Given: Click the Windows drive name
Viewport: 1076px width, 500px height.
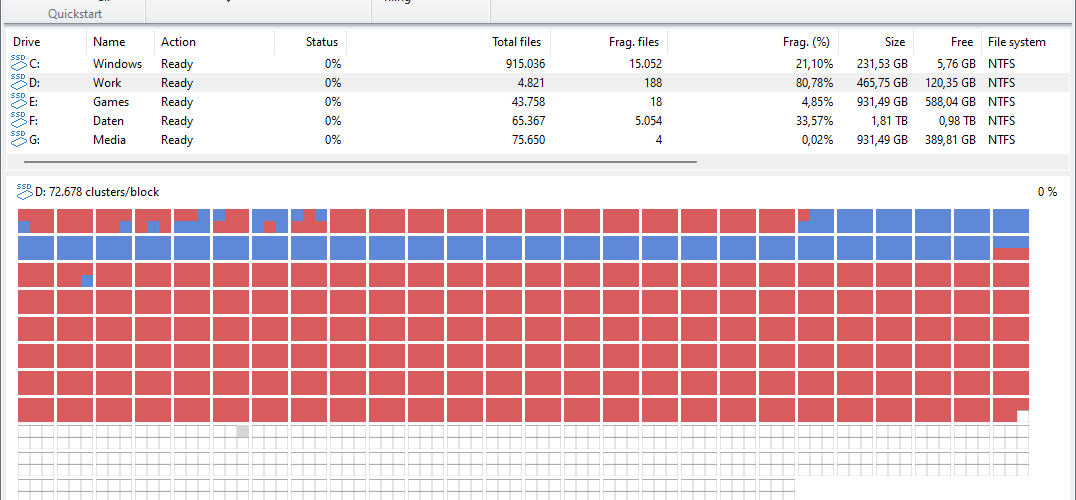Looking at the screenshot, I should tap(117, 64).
